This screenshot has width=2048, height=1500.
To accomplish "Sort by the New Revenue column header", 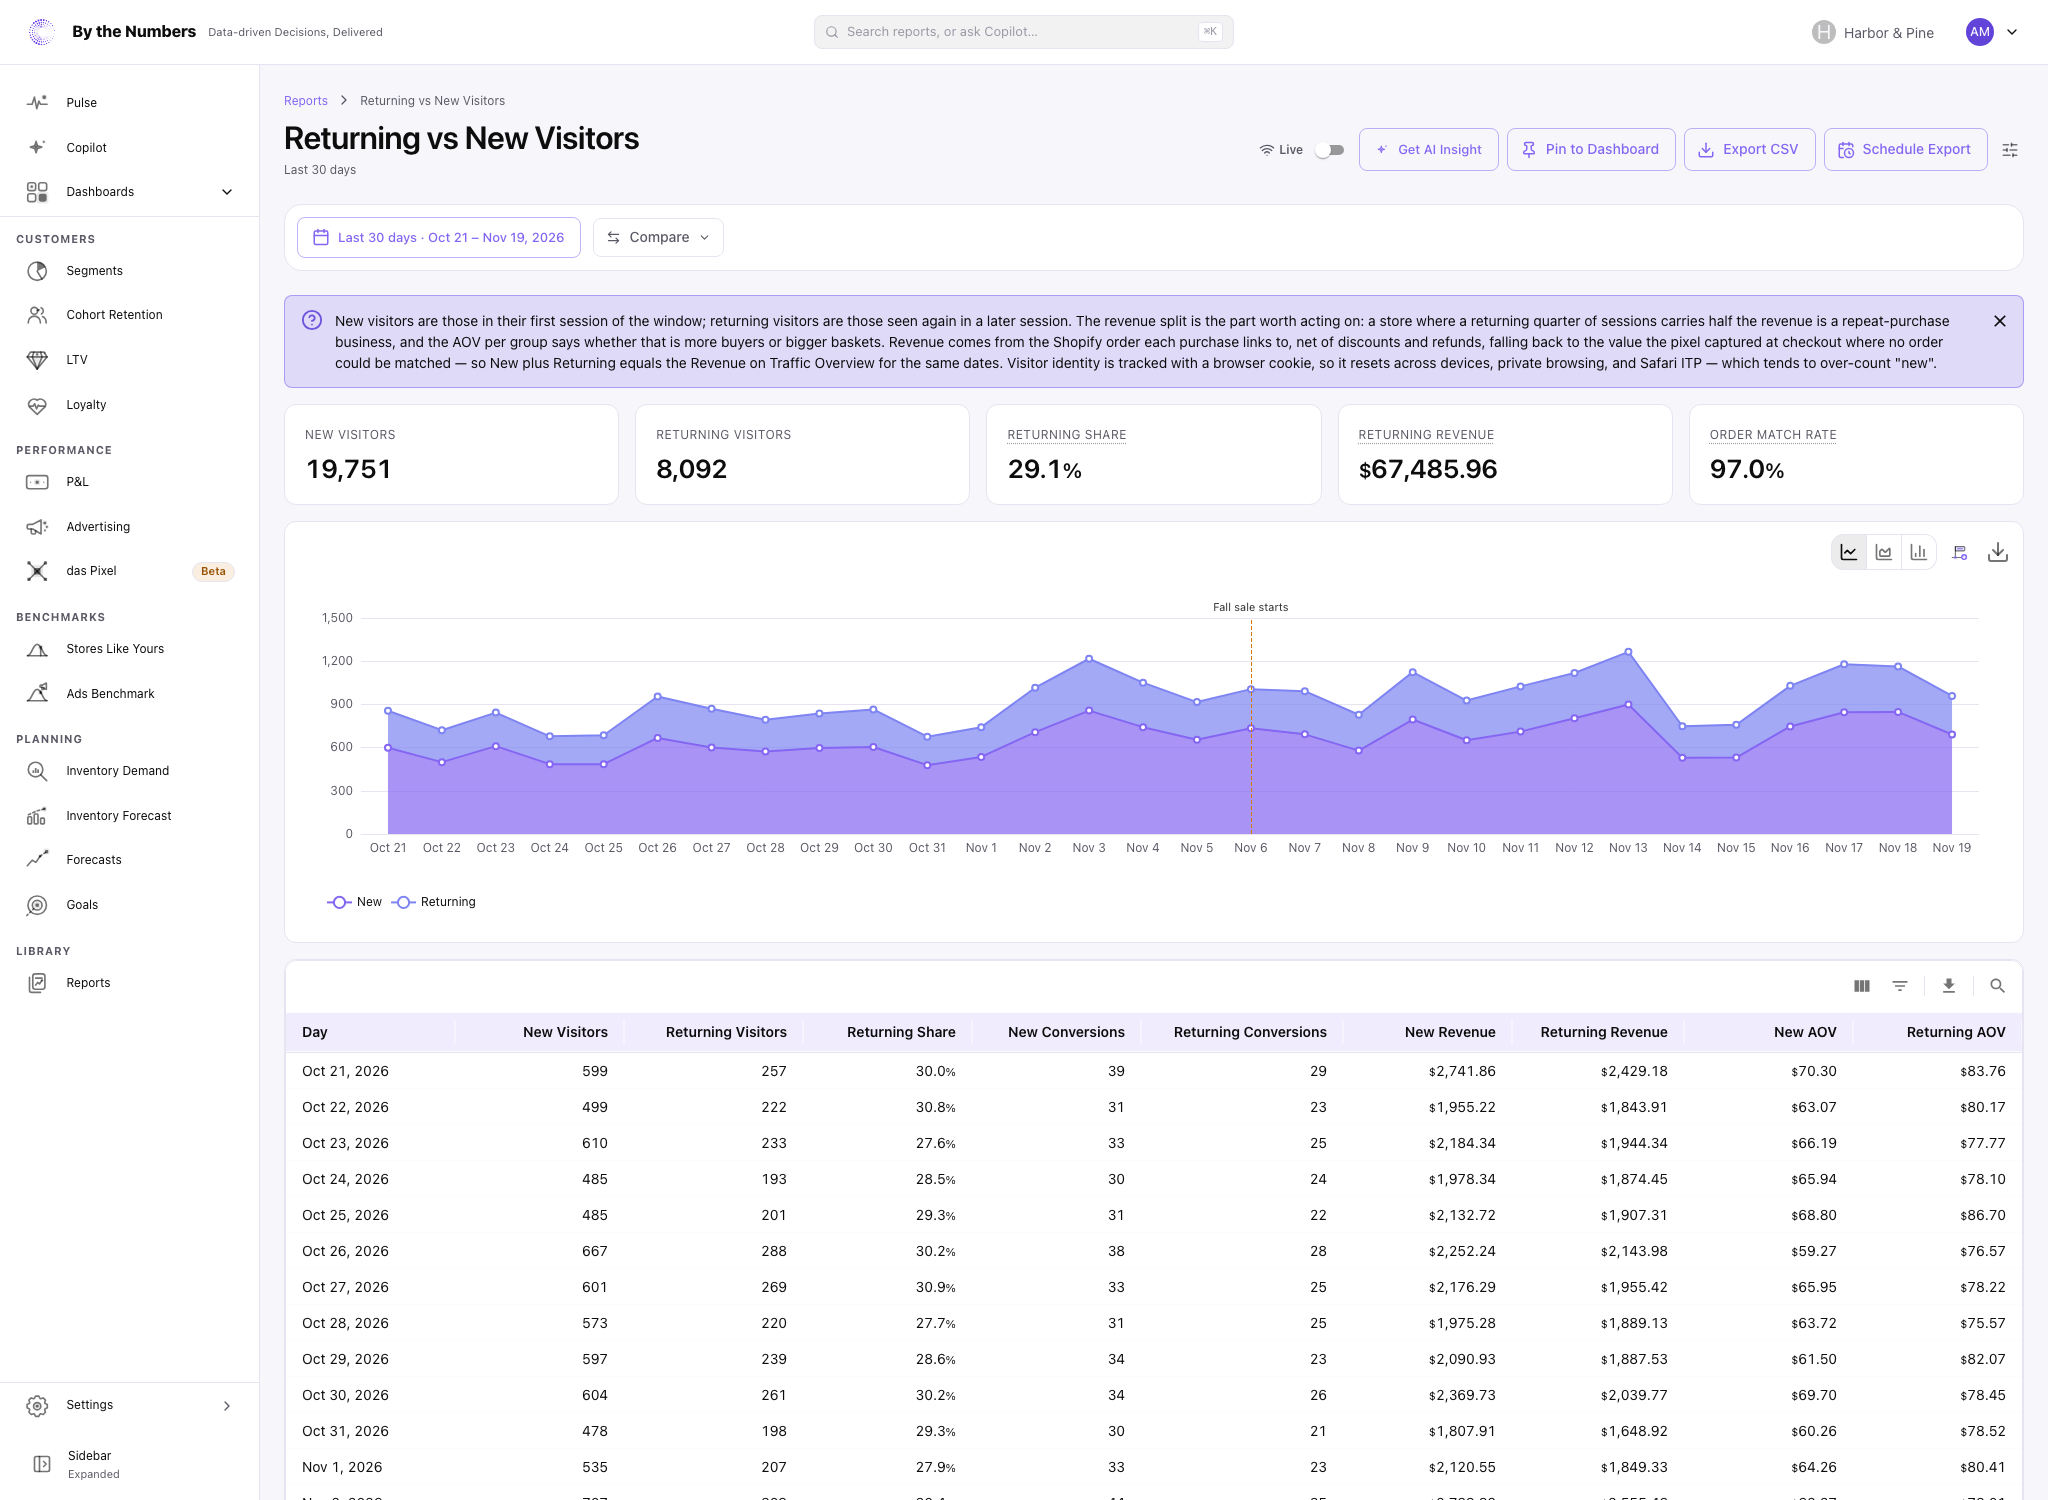I will [1450, 1032].
